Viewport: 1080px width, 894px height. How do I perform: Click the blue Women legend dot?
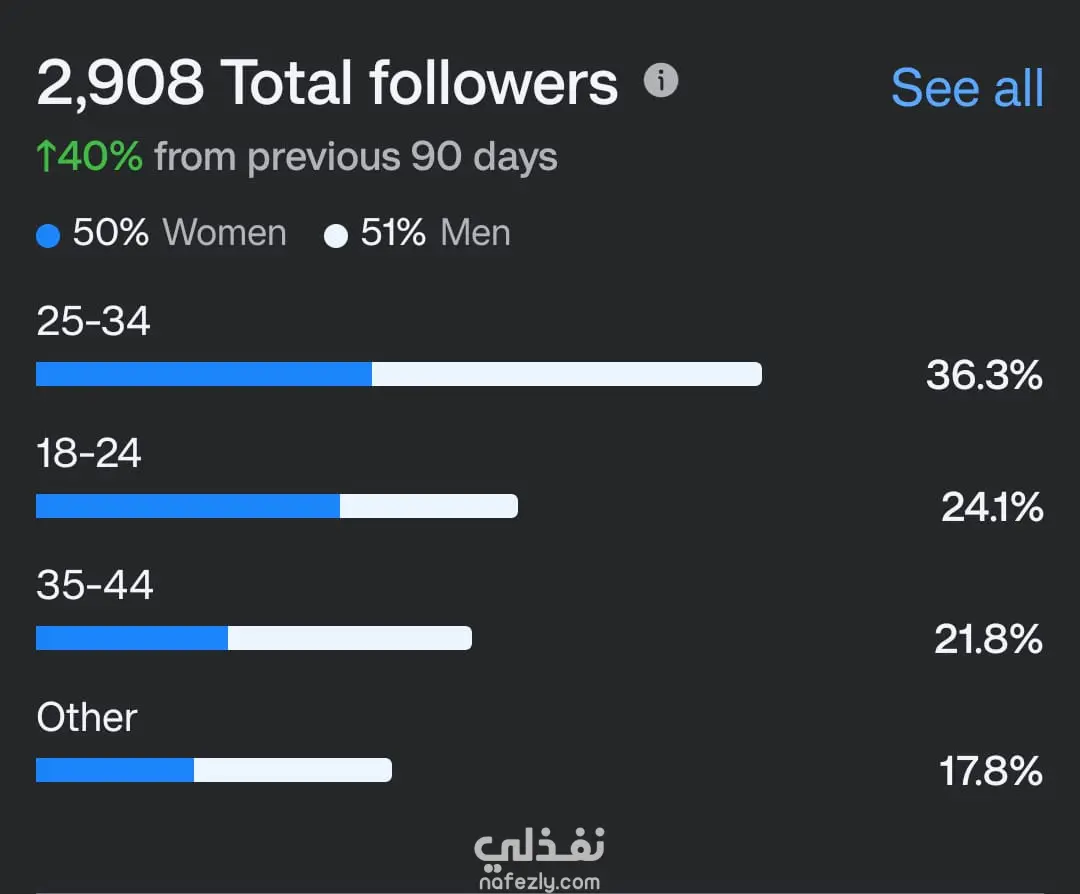[48, 236]
